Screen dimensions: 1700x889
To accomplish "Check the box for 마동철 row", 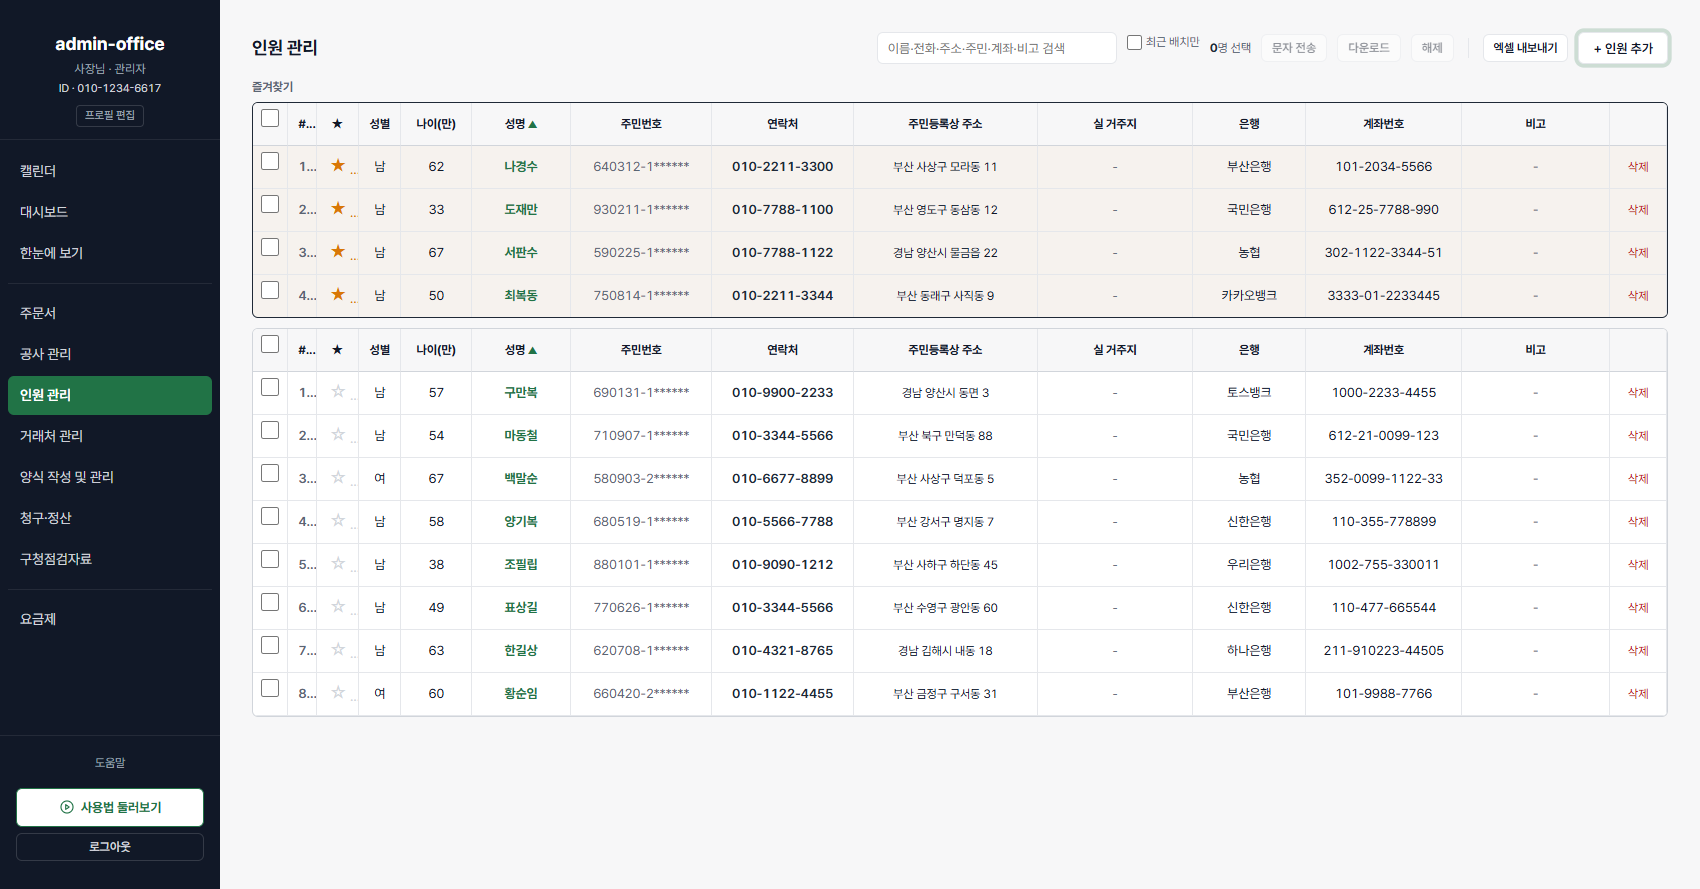I will tap(270, 430).
